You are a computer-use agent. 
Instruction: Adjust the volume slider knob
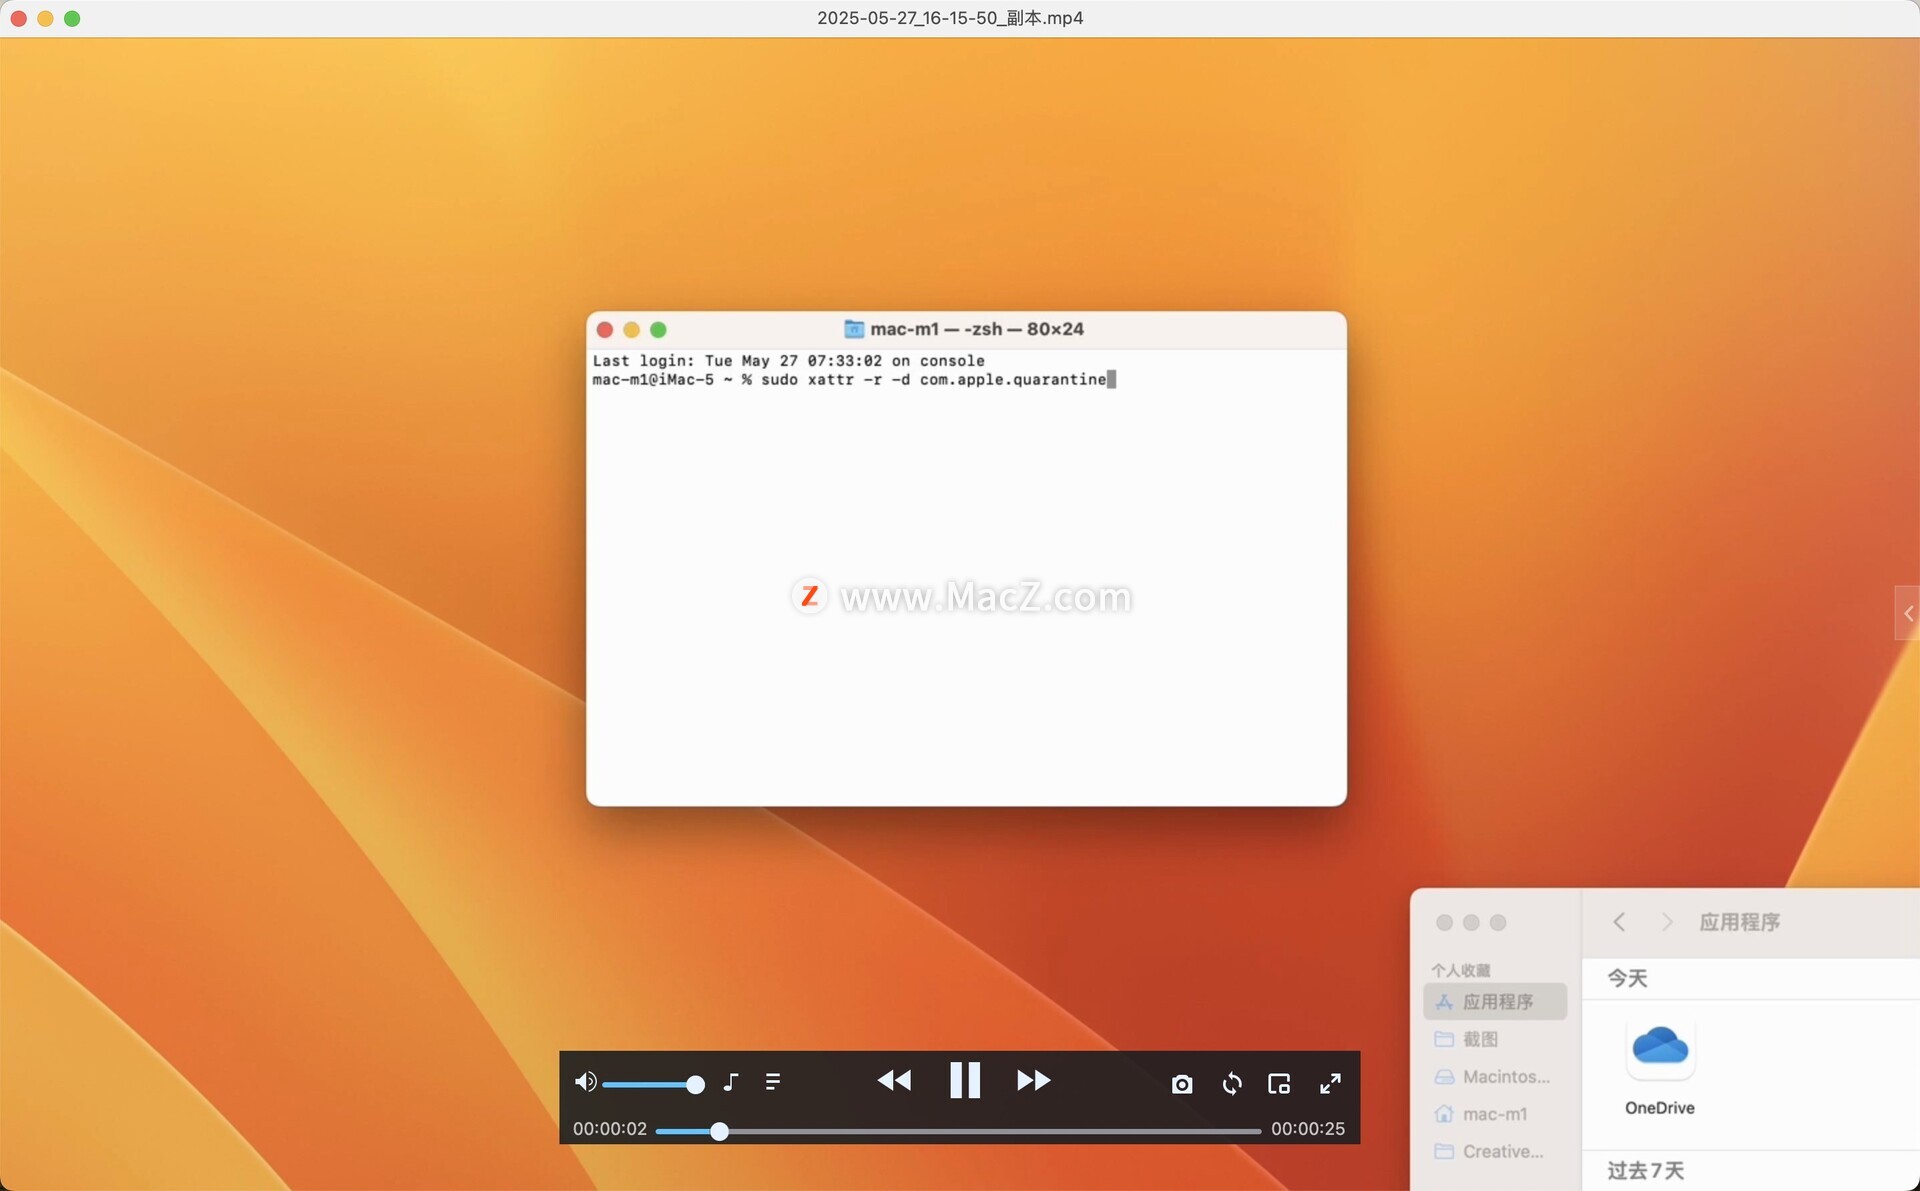pos(696,1084)
